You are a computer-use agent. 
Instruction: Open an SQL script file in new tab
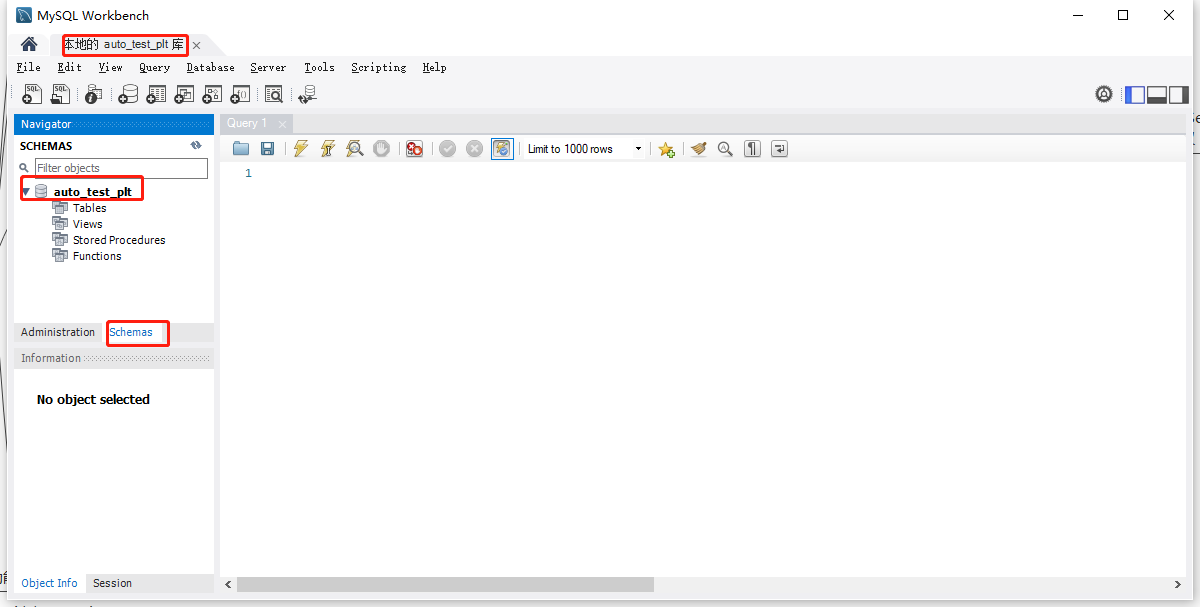tap(60, 94)
